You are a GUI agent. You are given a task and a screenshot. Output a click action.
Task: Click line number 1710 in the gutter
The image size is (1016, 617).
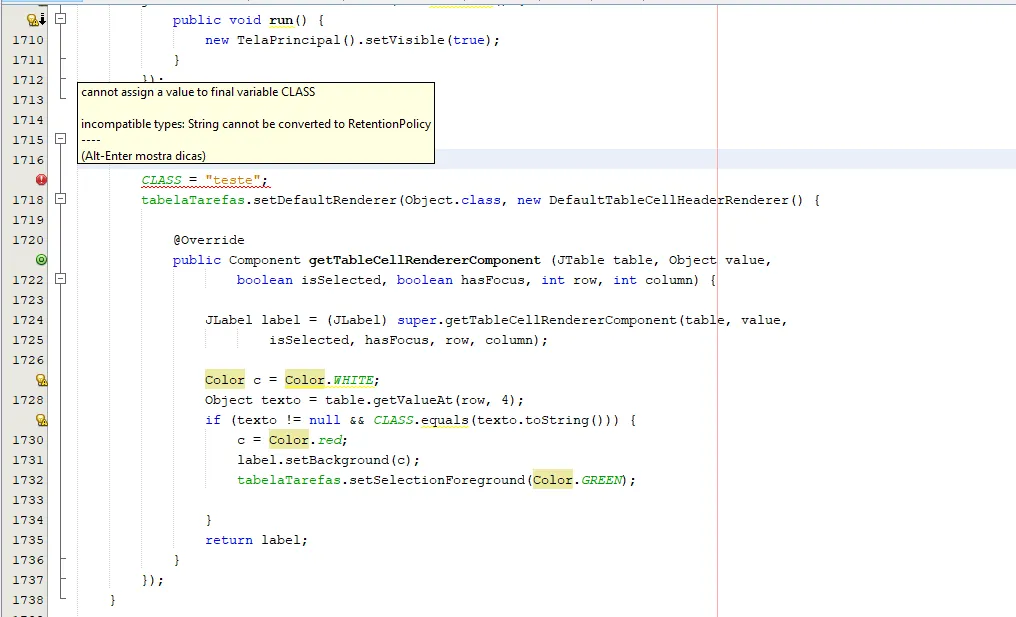29,40
